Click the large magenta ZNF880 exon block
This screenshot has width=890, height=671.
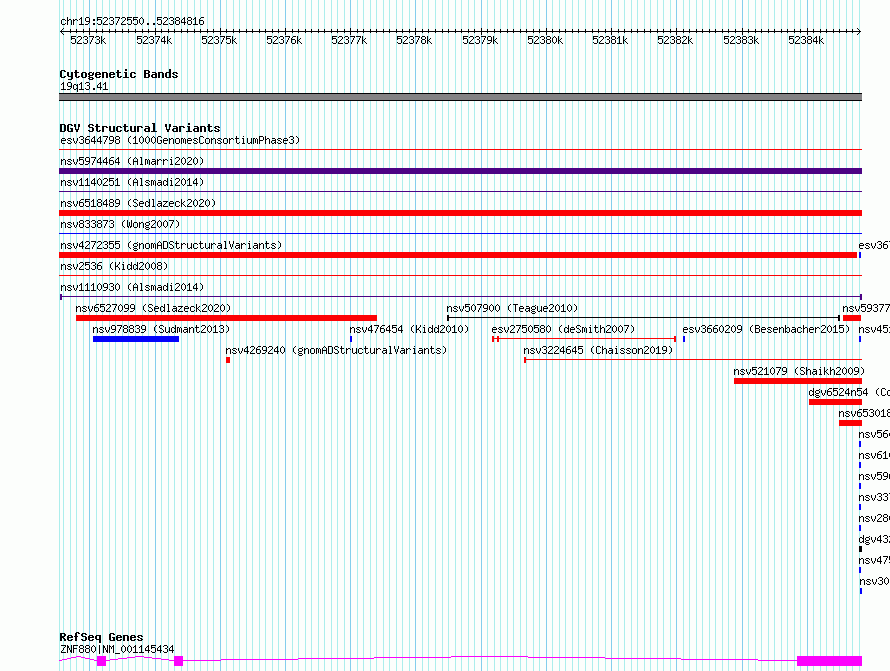point(829,661)
